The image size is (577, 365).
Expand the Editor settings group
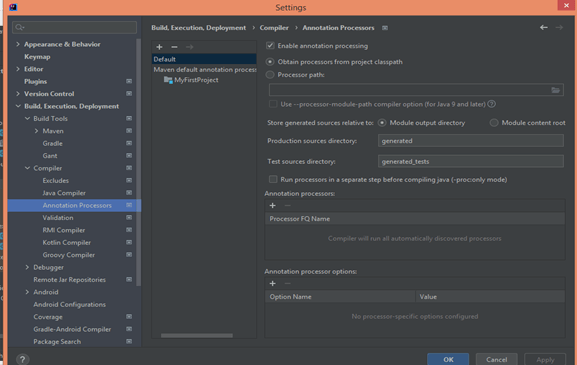pyautogui.click(x=18, y=69)
